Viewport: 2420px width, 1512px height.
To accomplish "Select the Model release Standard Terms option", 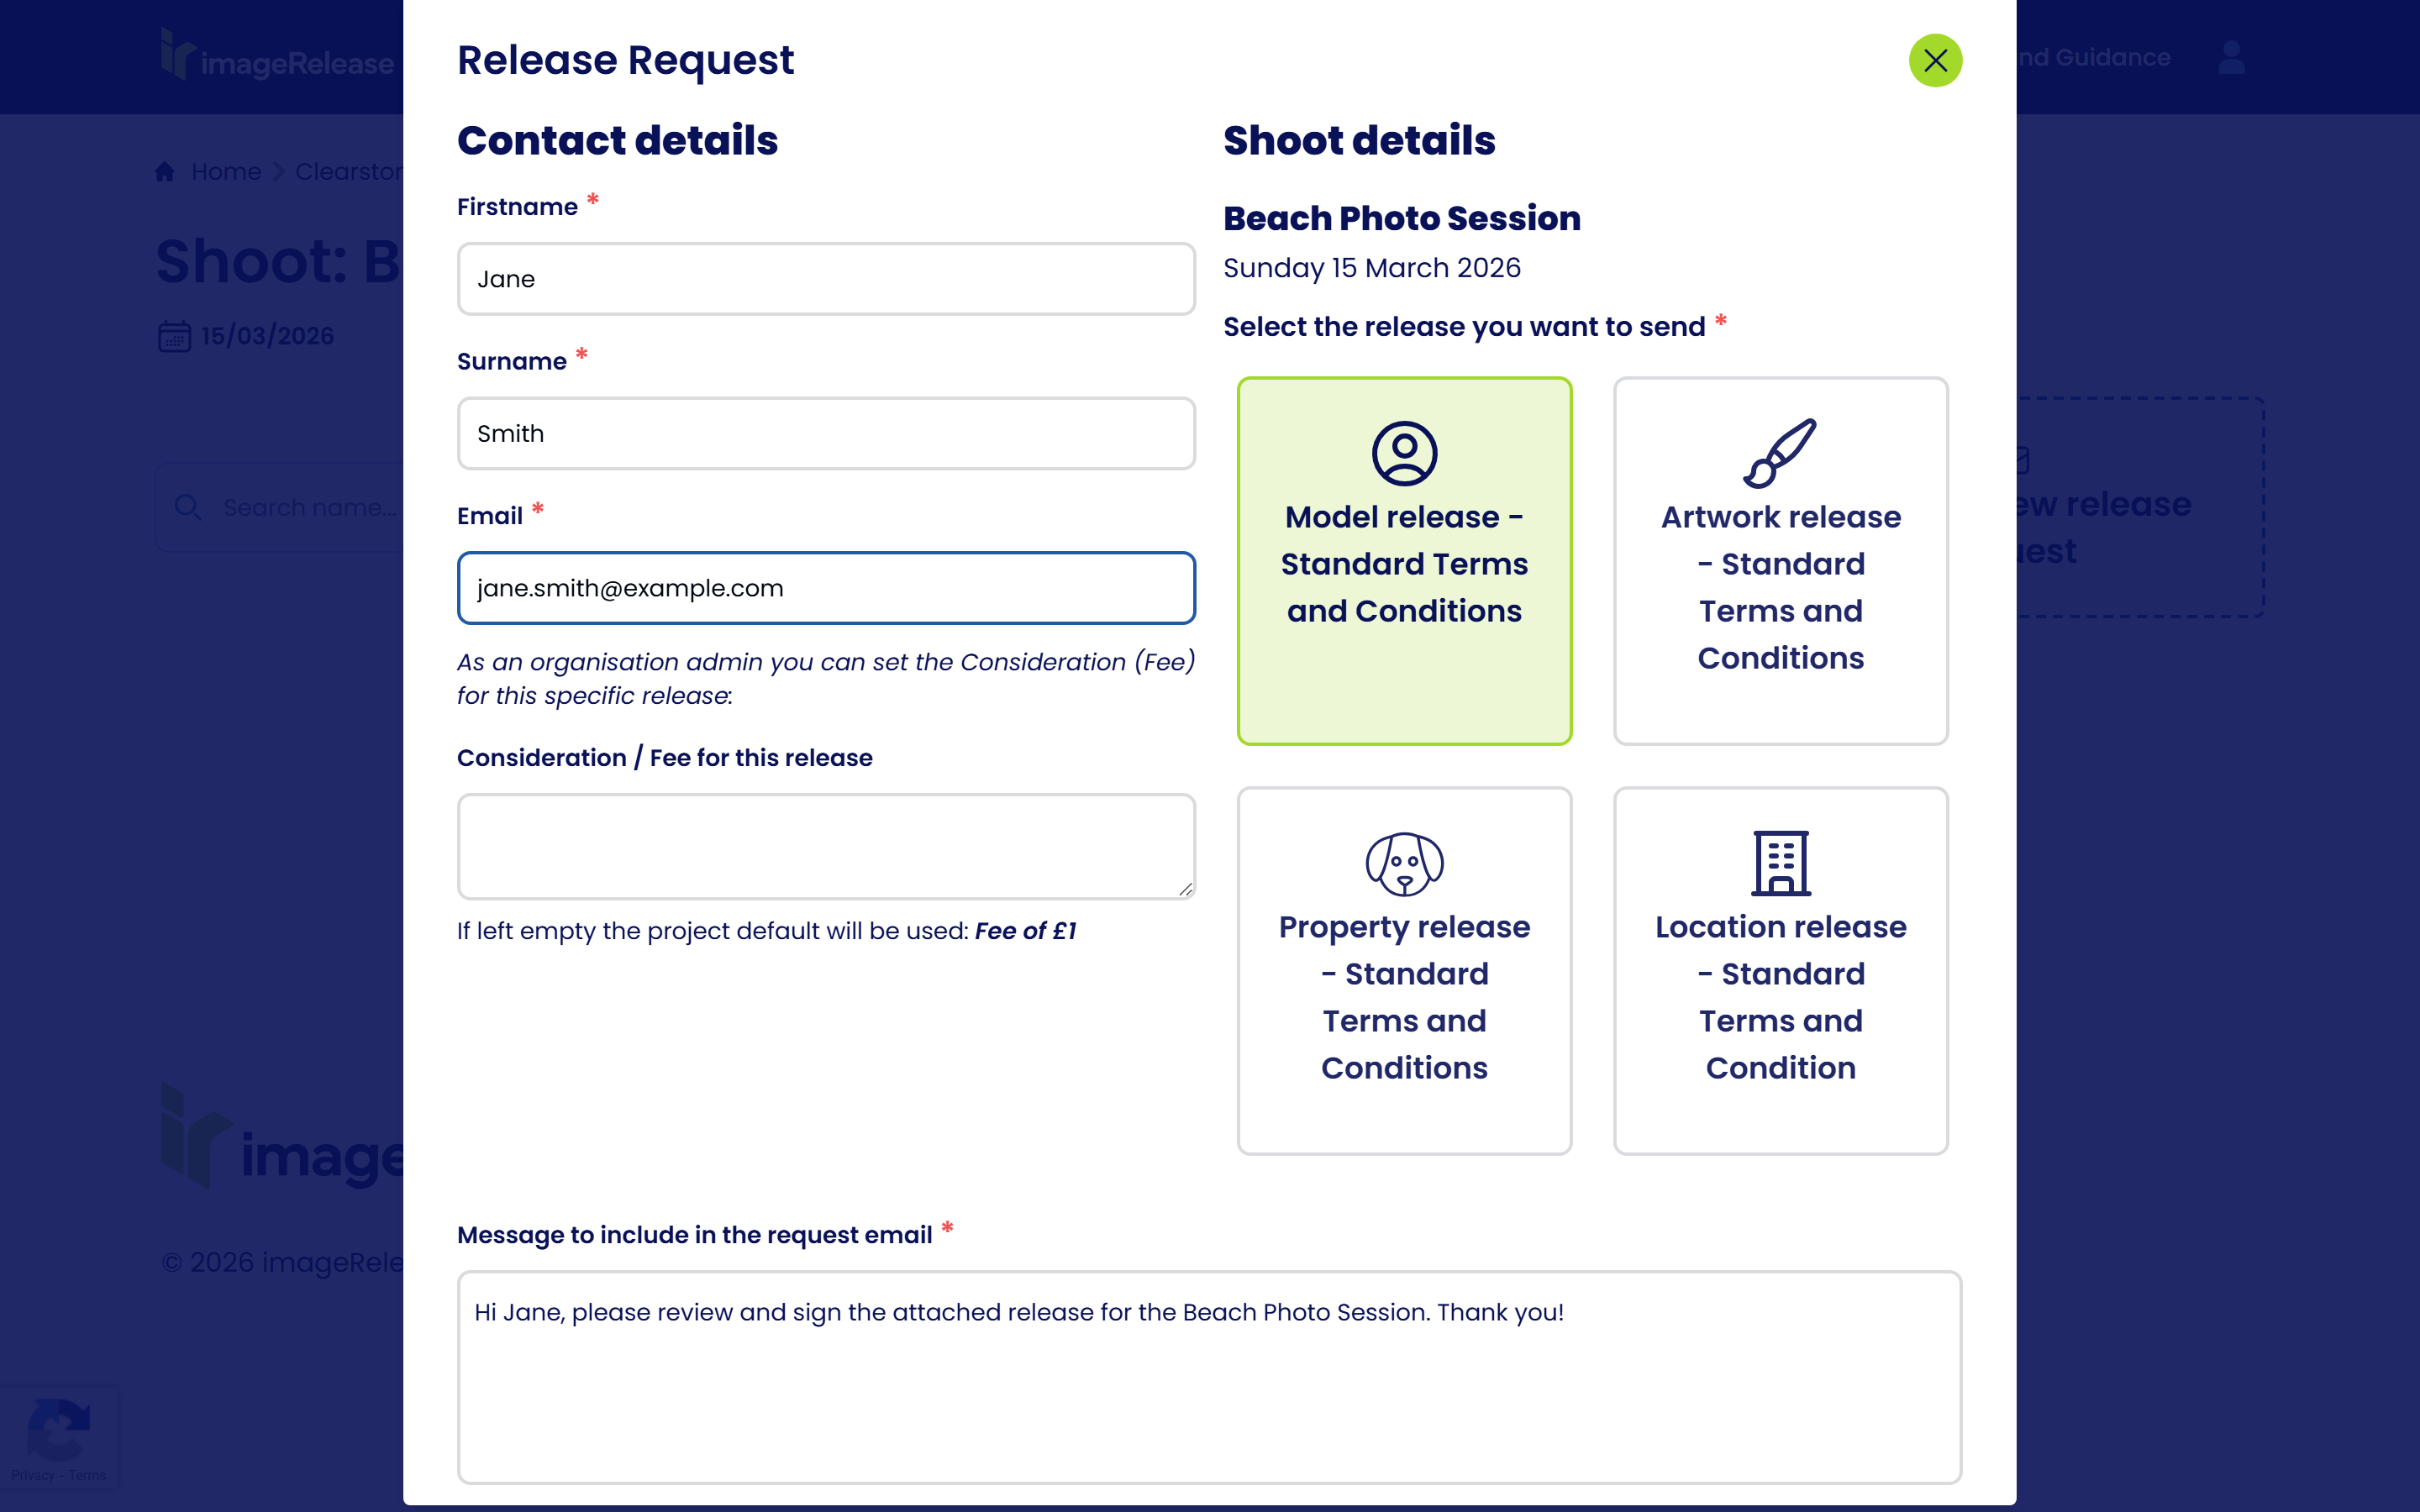I will click(1404, 561).
